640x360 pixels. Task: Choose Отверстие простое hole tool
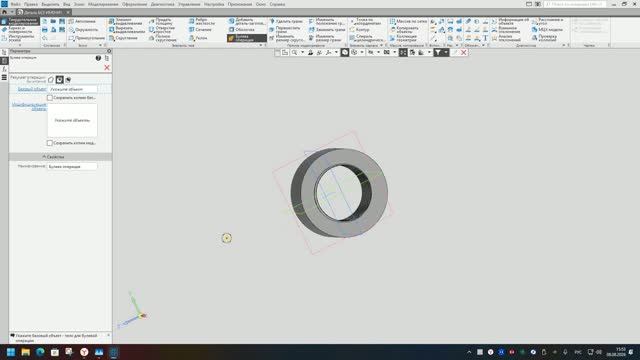coord(162,29)
